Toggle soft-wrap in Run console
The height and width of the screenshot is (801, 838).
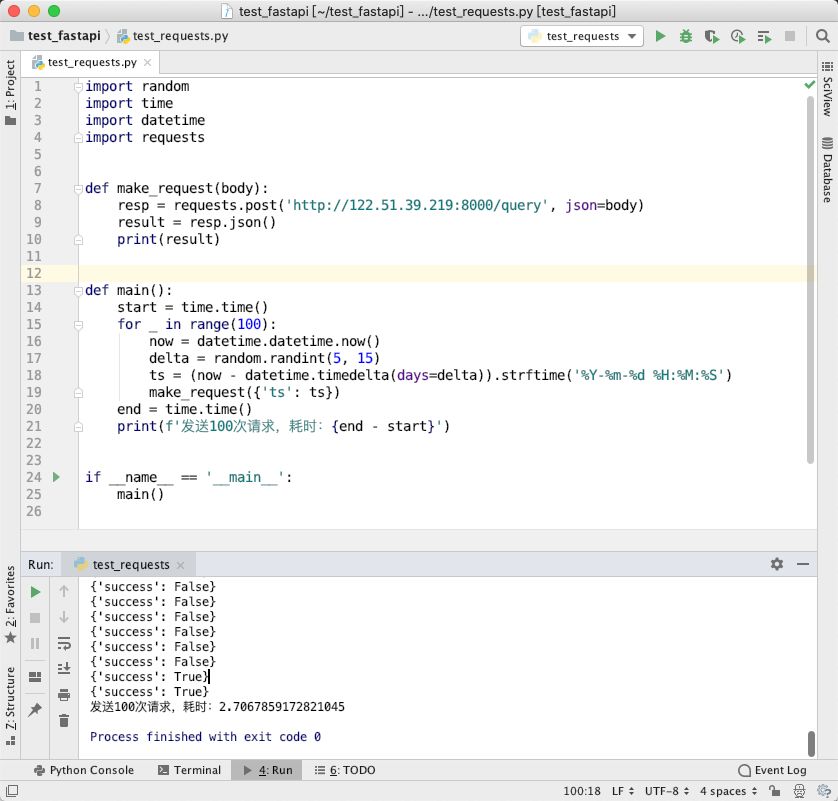(x=64, y=643)
